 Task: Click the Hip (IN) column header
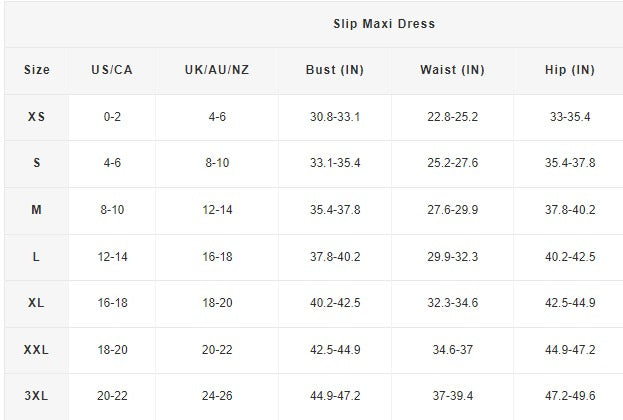570,70
